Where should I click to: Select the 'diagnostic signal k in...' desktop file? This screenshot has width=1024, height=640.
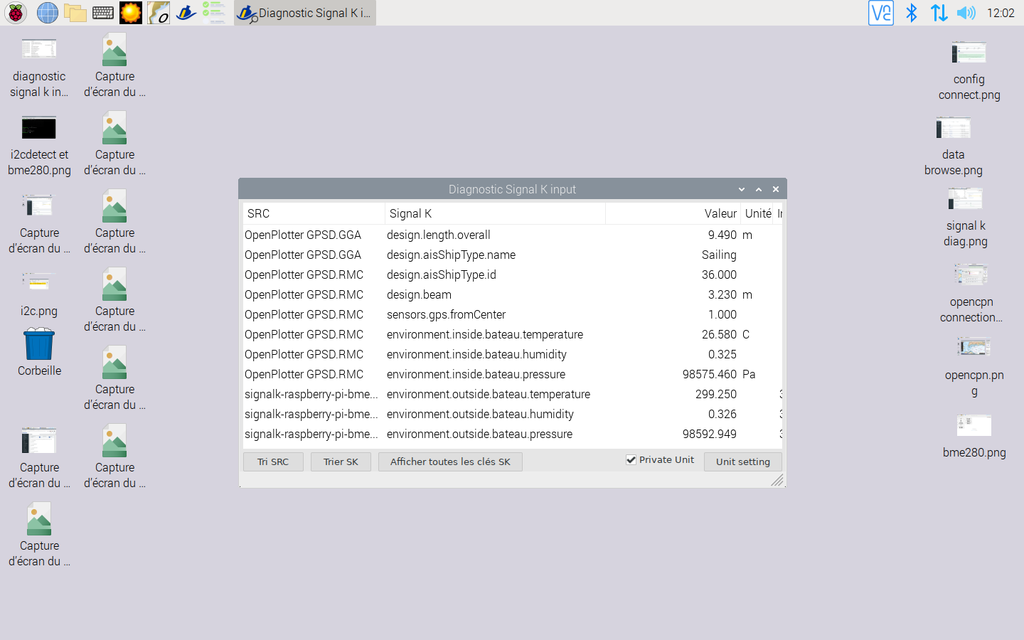pos(39,68)
